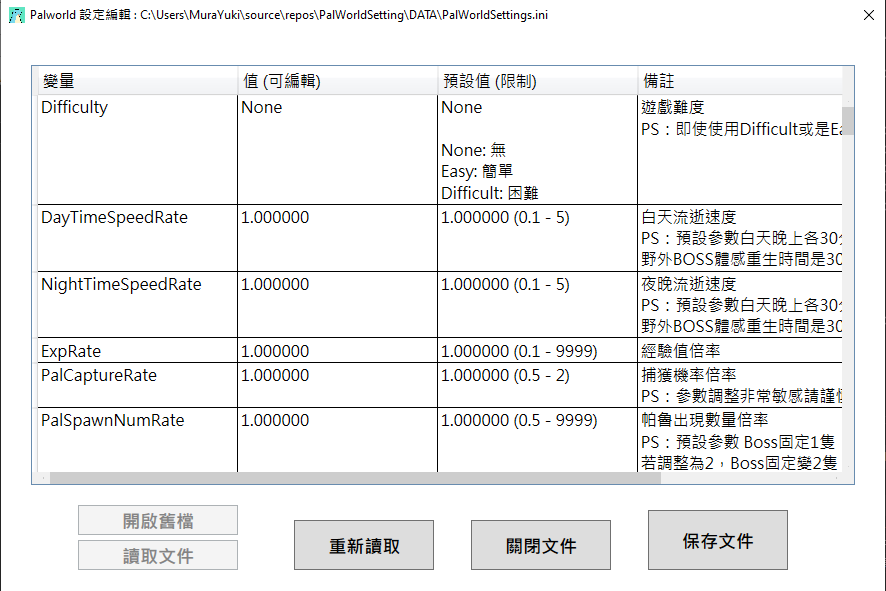Select the 備註 column header

[x=740, y=81]
